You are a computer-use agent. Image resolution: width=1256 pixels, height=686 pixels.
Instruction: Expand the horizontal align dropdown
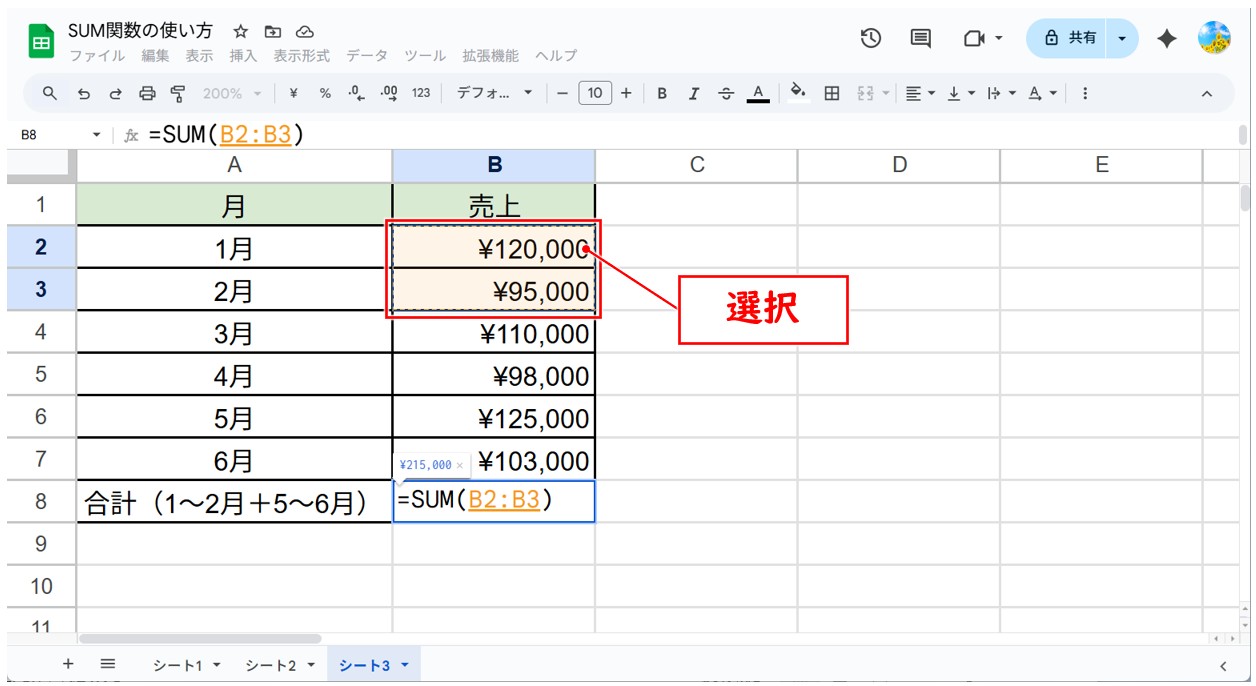click(x=920, y=93)
